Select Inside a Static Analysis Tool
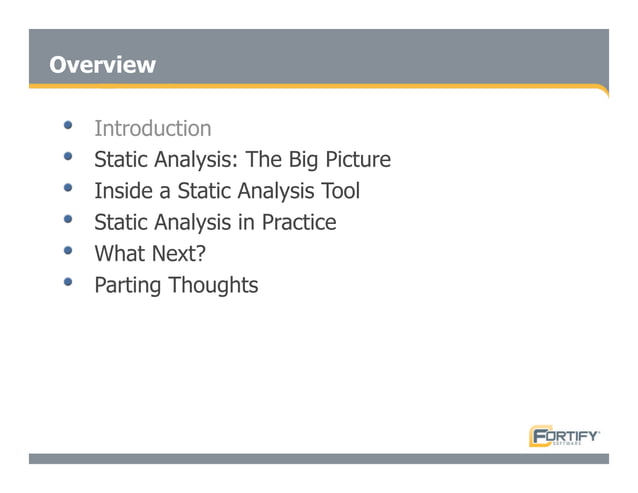Image resolution: width=638 pixels, height=493 pixels. coord(227,191)
